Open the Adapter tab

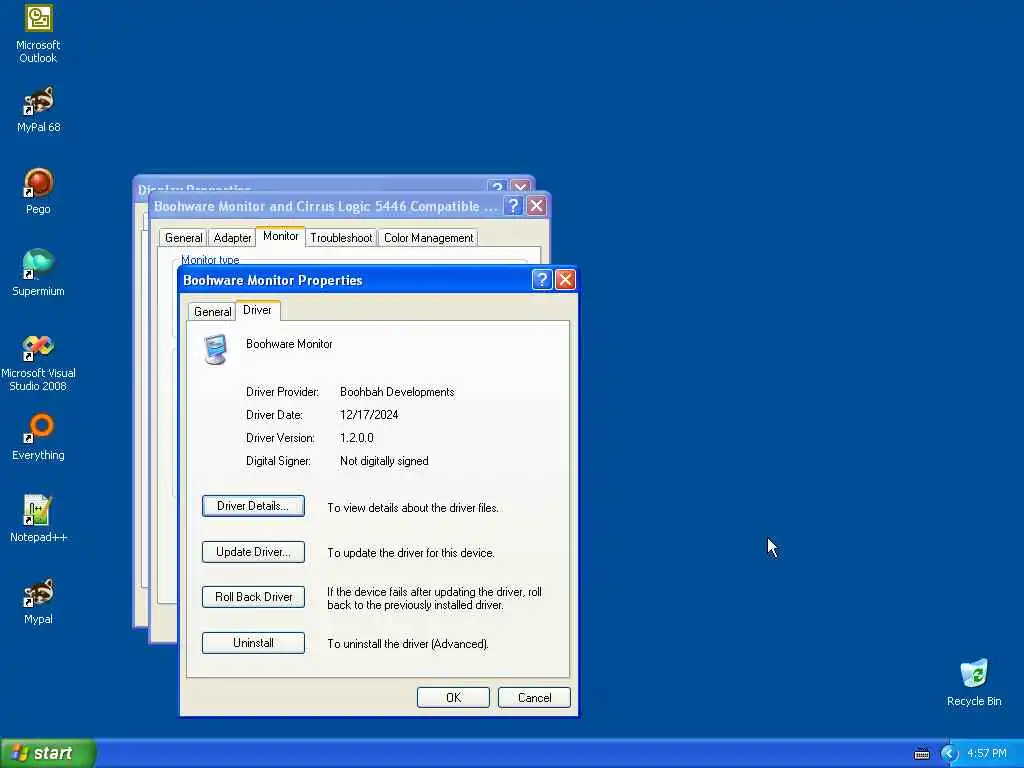[232, 238]
